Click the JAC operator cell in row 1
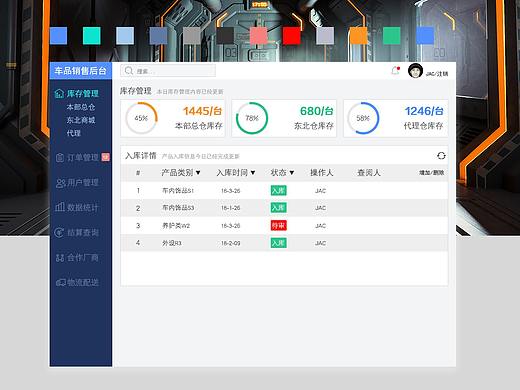Viewport: 520px width, 390px height. pyautogui.click(x=320, y=191)
